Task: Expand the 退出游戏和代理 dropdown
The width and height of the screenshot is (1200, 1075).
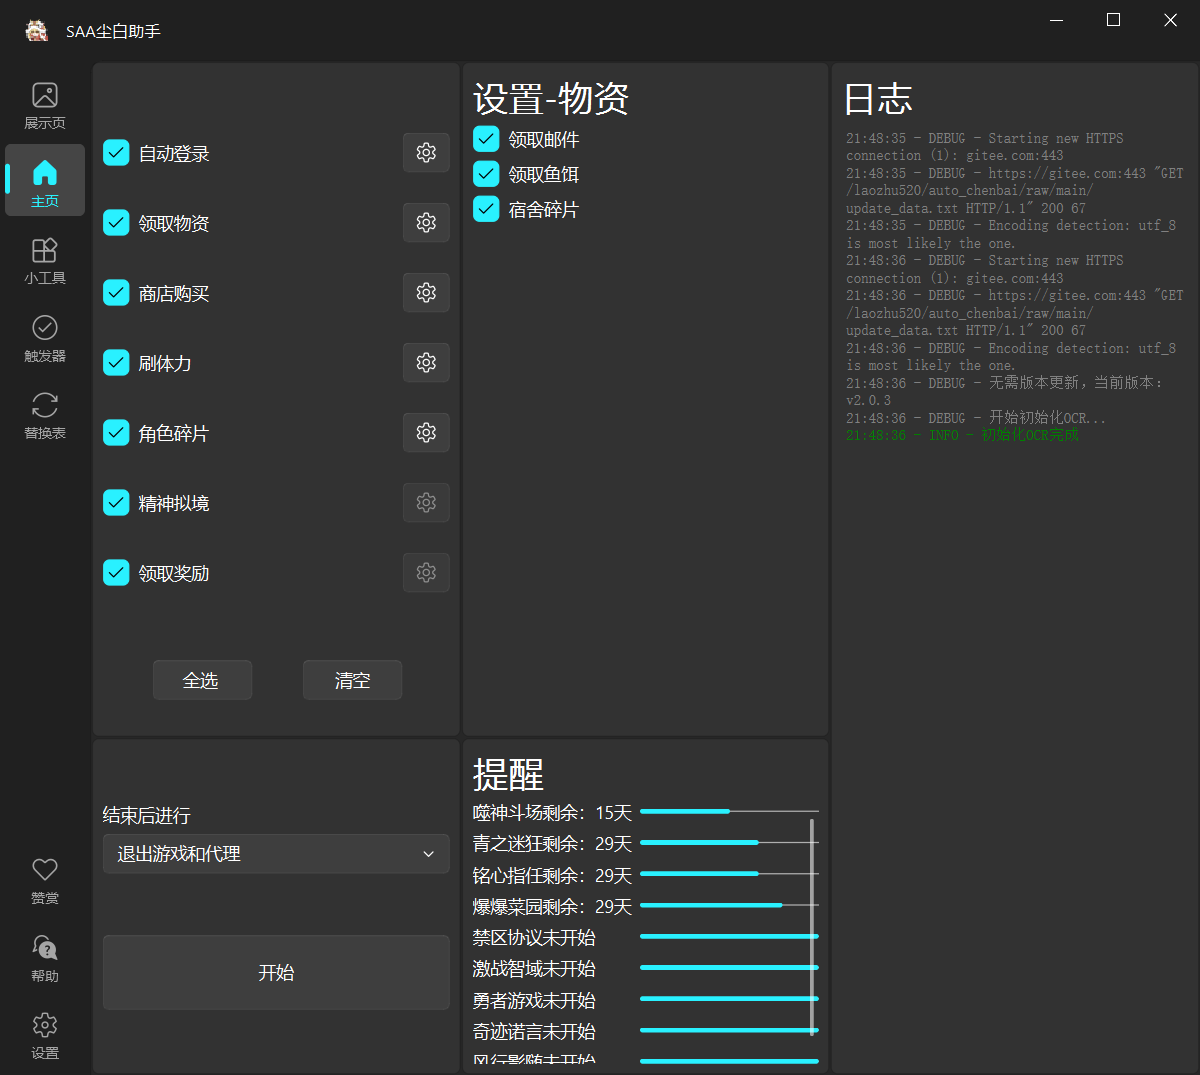Action: 276,854
